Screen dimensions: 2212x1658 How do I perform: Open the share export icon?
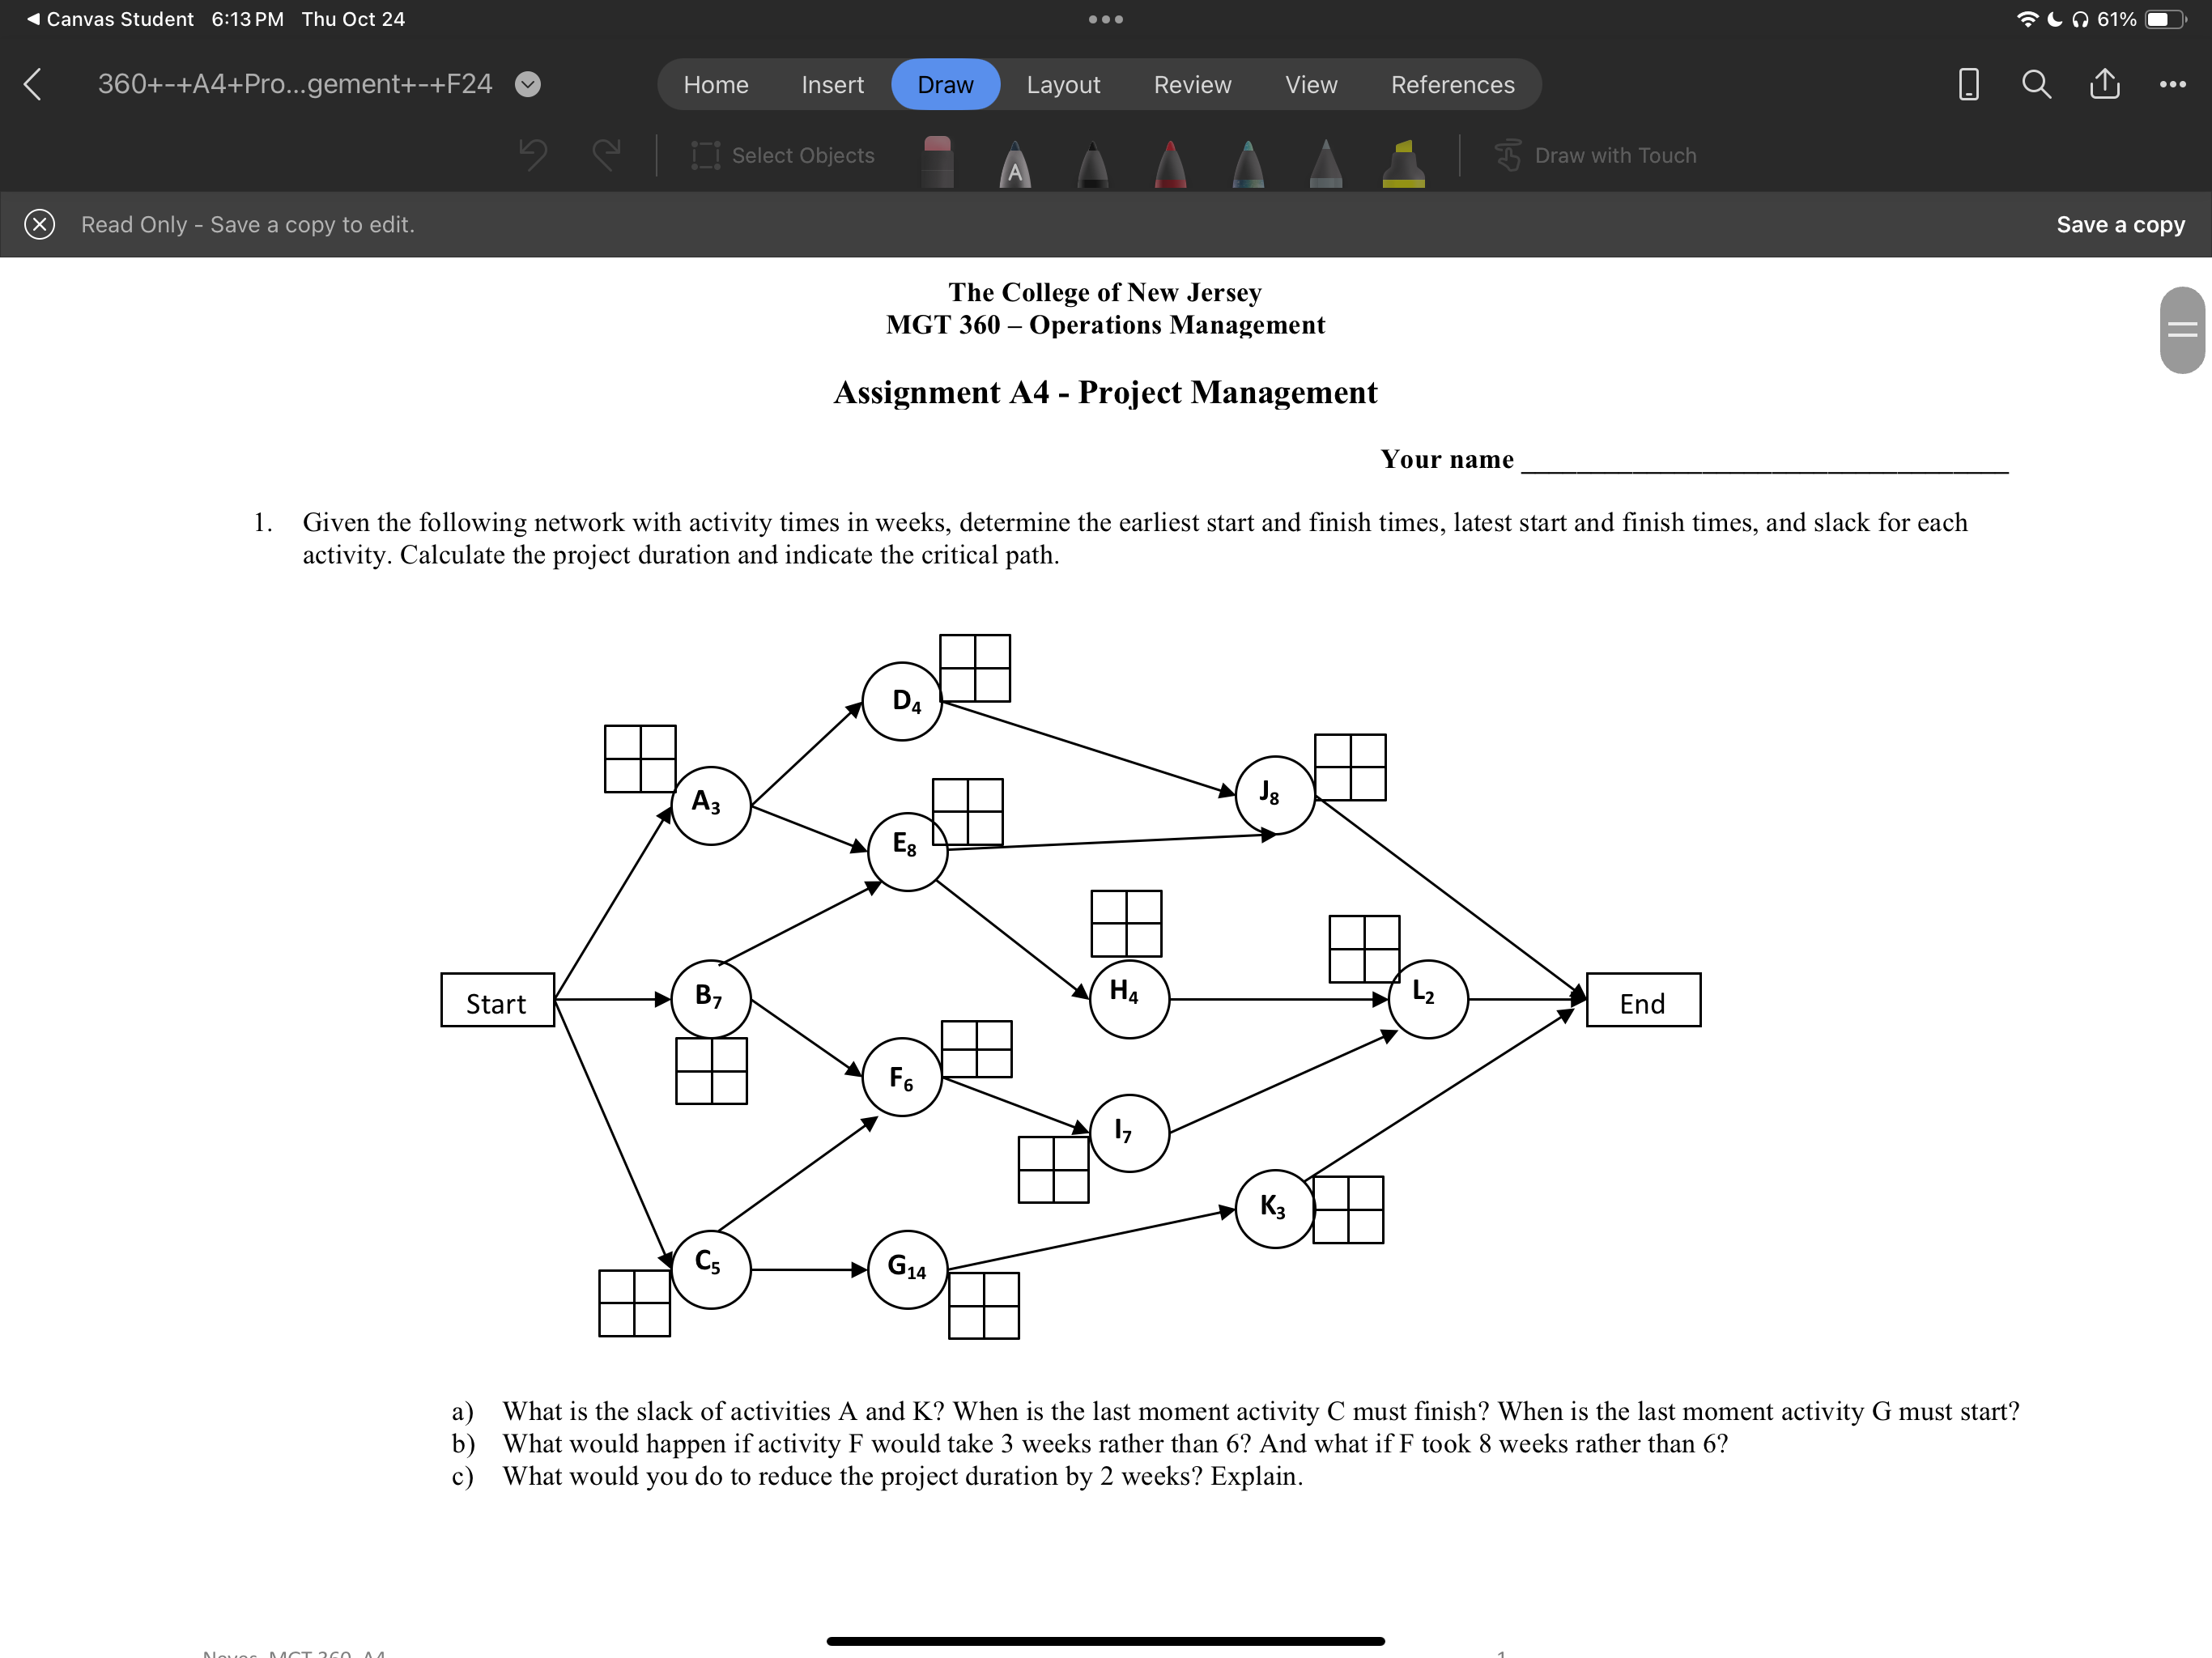2104,84
